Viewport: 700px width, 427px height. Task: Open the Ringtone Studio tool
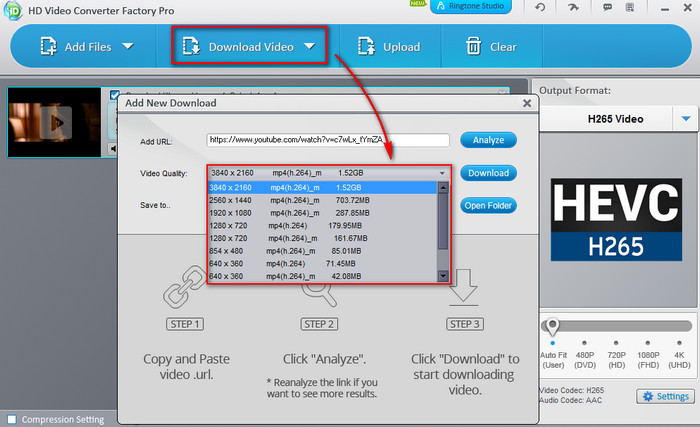[x=471, y=6]
